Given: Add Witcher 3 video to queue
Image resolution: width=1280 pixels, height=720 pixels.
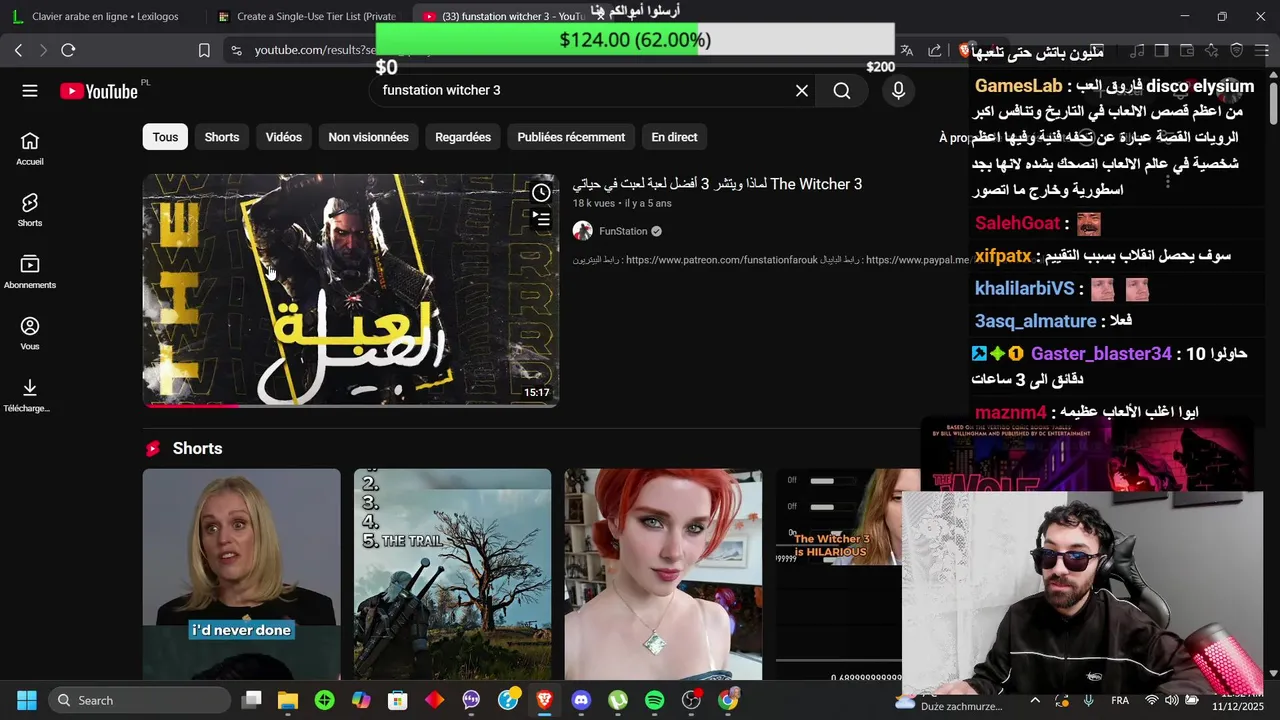Looking at the screenshot, I should (x=541, y=218).
